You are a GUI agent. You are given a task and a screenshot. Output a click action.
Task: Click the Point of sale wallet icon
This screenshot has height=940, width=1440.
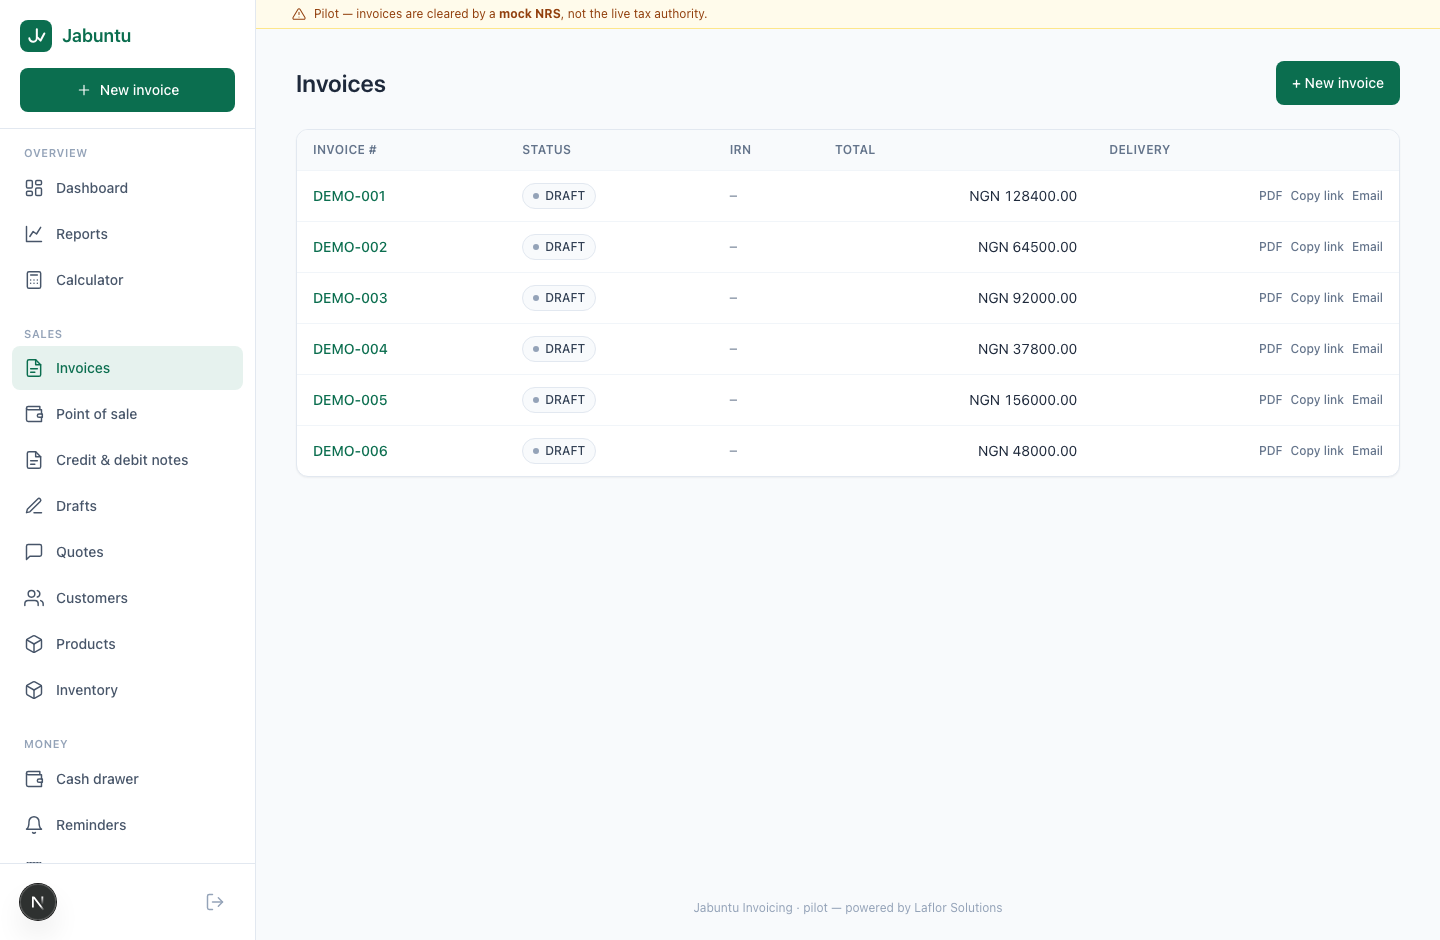click(x=34, y=414)
